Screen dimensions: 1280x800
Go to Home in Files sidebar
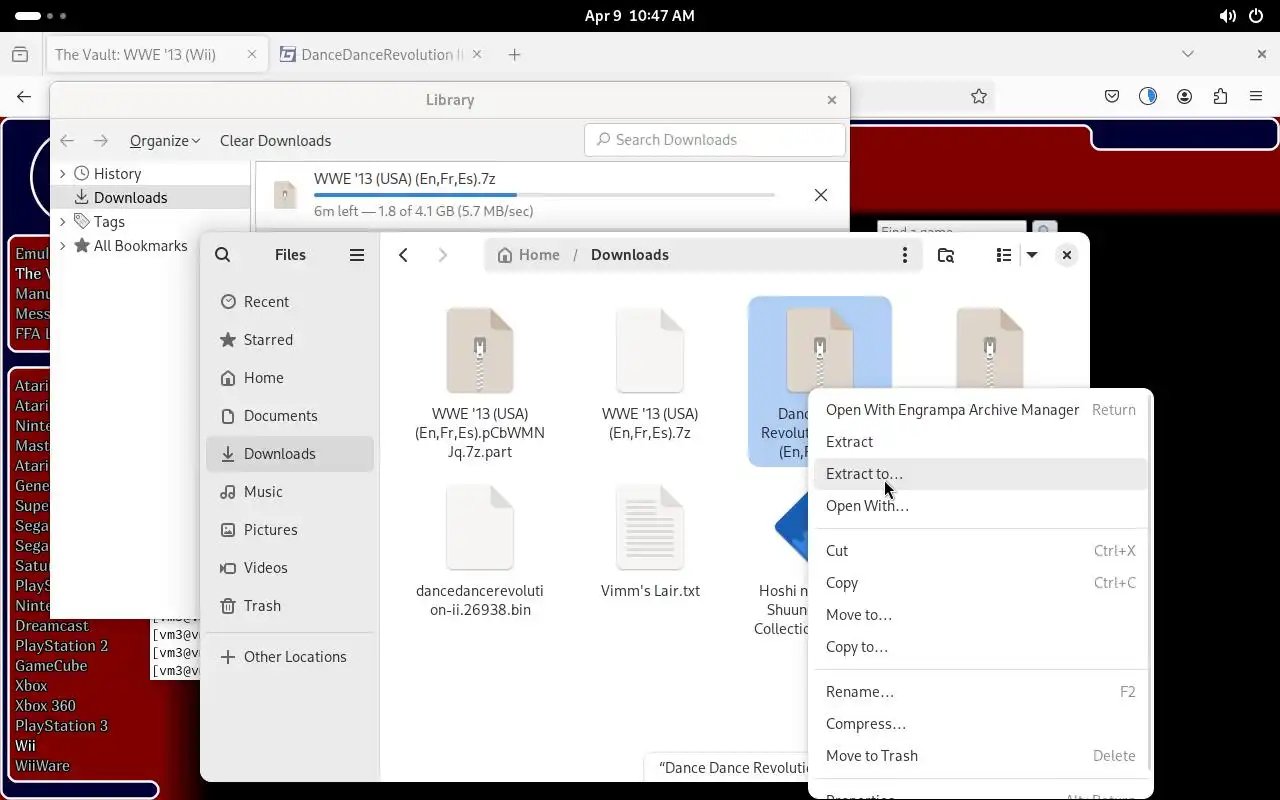click(290, 378)
